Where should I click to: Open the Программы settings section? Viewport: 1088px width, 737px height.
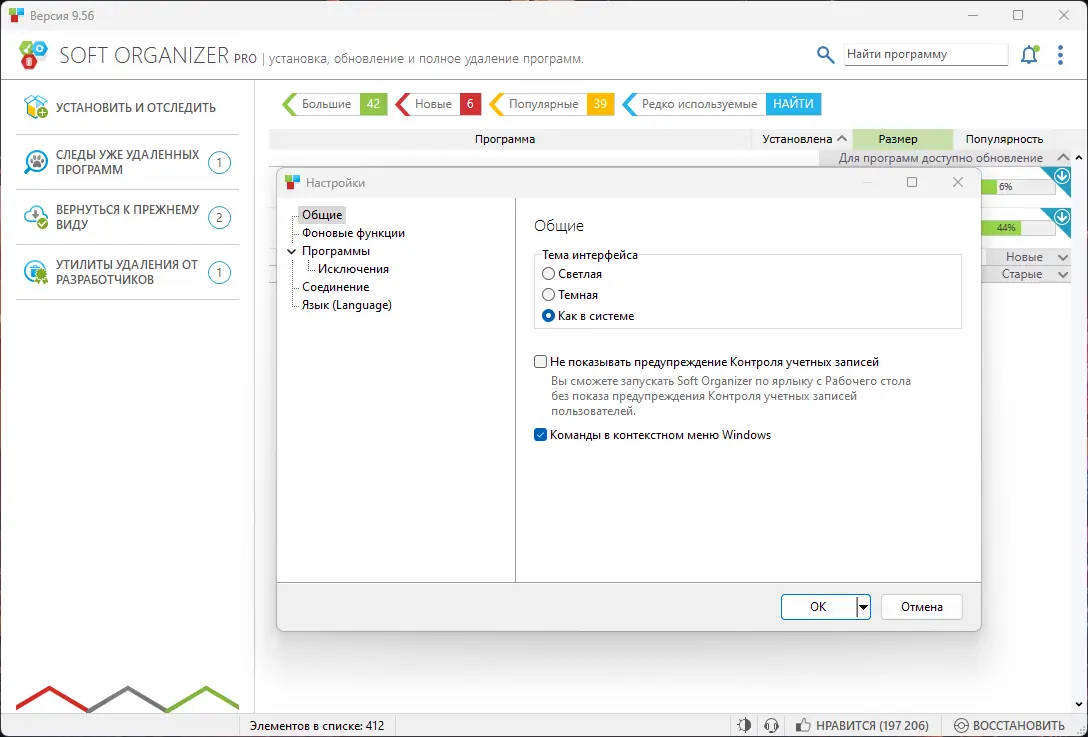tap(336, 251)
